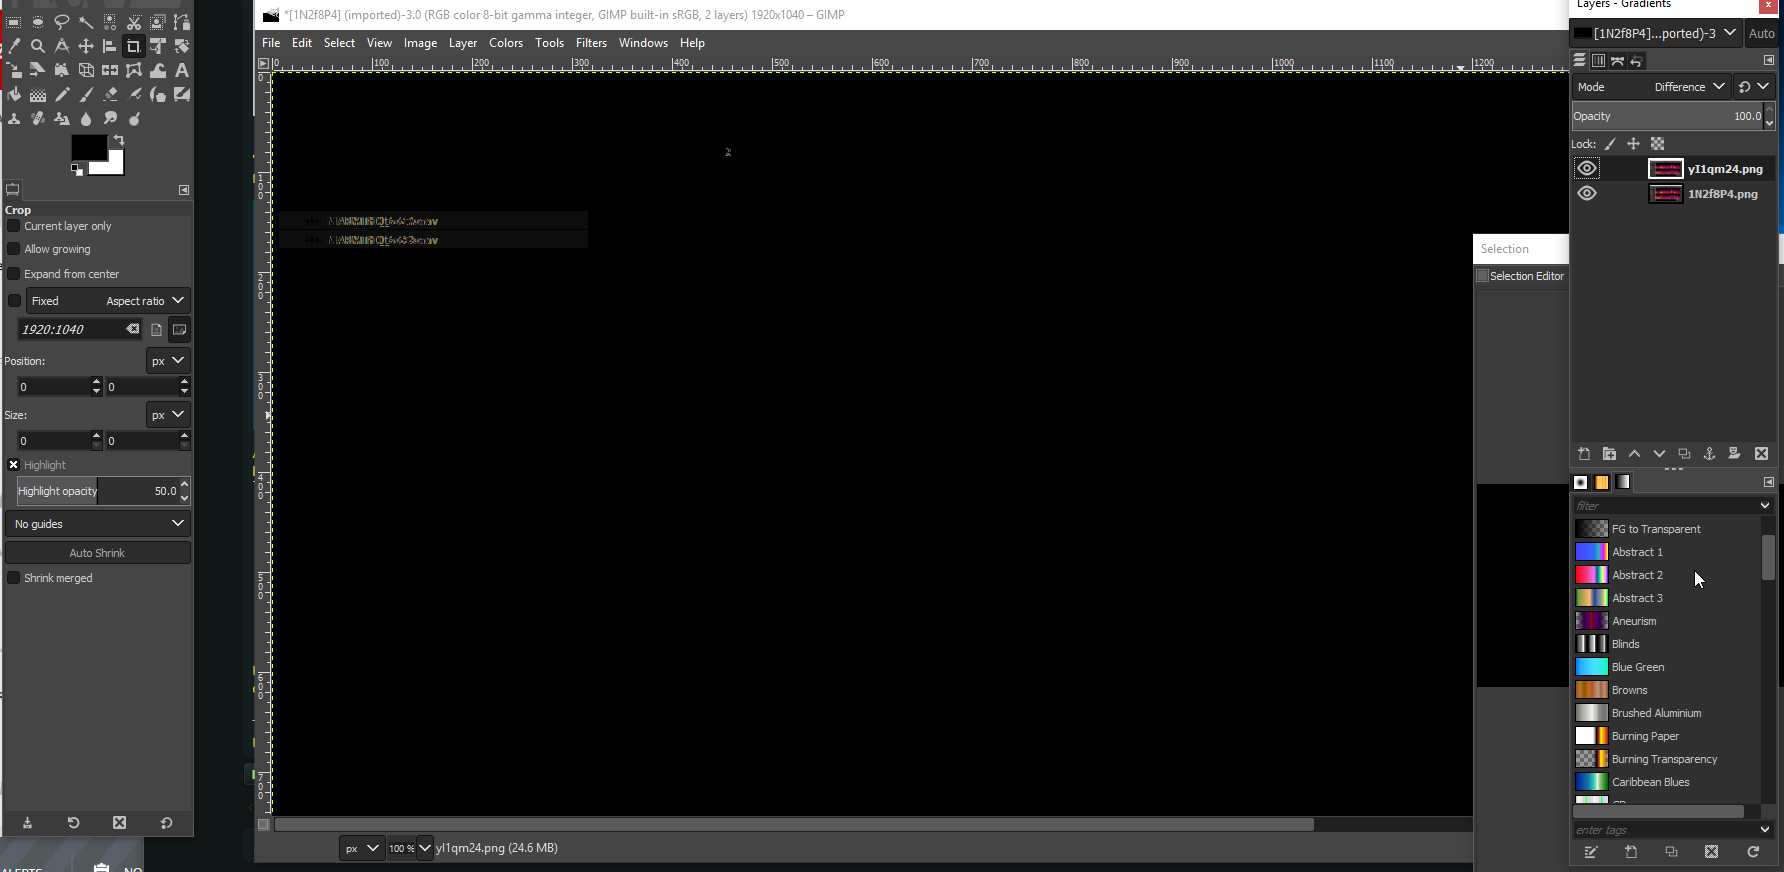Select the Bucket Fill tool
1784x872 pixels.
tap(14, 94)
